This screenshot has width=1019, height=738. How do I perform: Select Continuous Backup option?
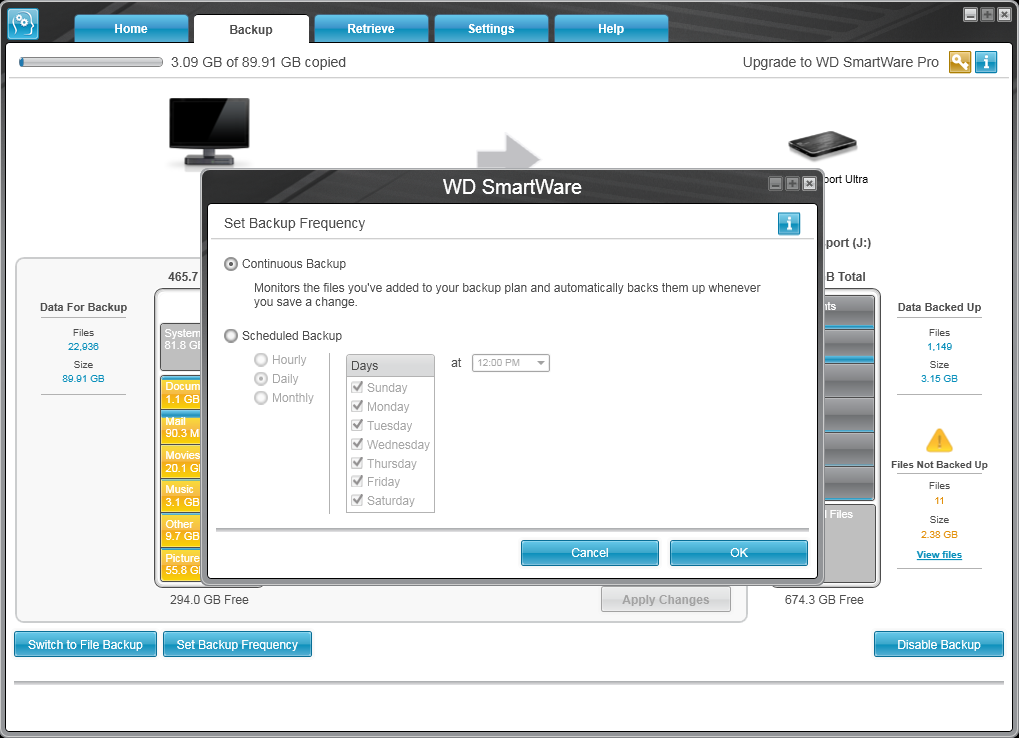point(231,264)
